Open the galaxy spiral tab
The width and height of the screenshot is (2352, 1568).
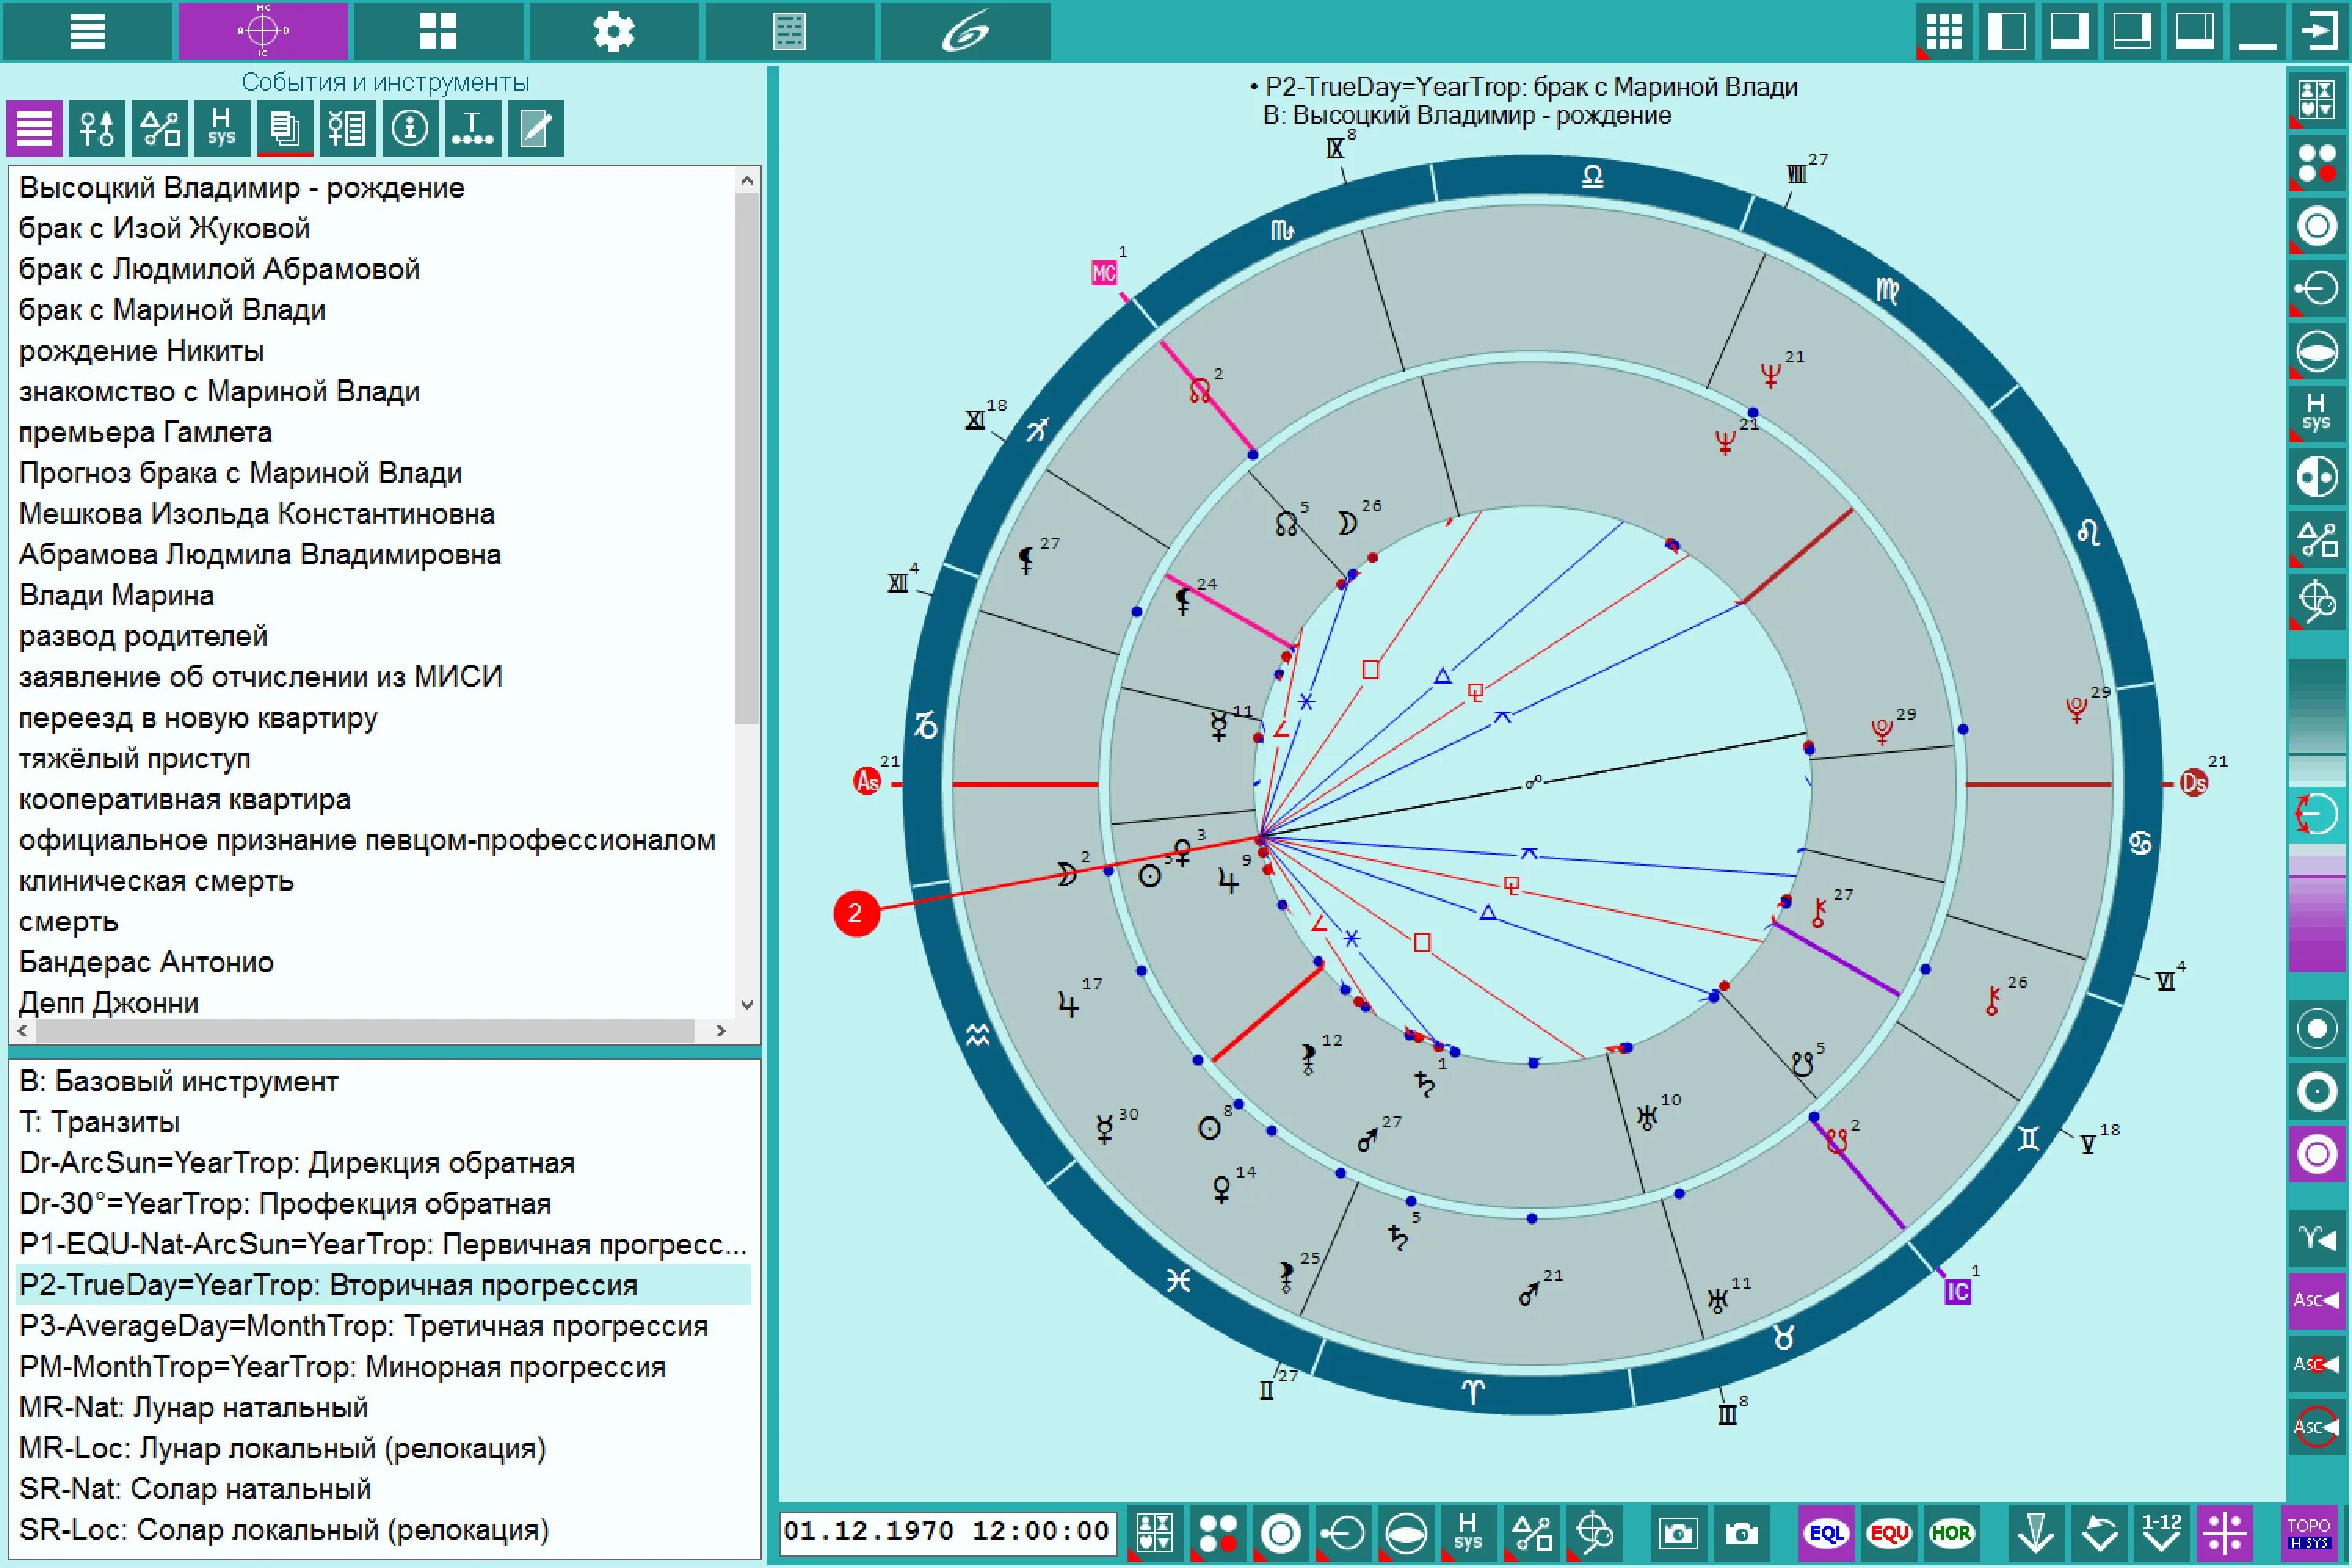click(x=965, y=31)
